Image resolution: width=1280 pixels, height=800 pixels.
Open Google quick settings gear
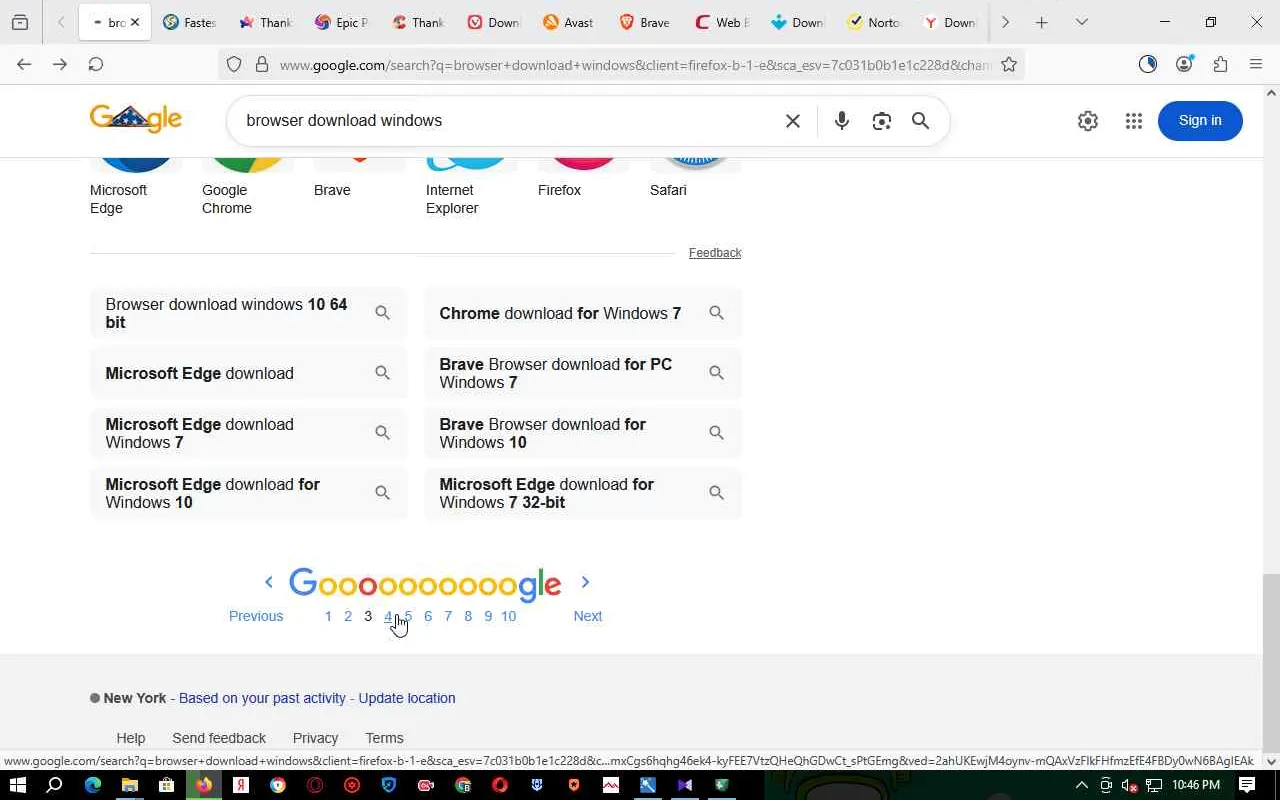(x=1088, y=121)
